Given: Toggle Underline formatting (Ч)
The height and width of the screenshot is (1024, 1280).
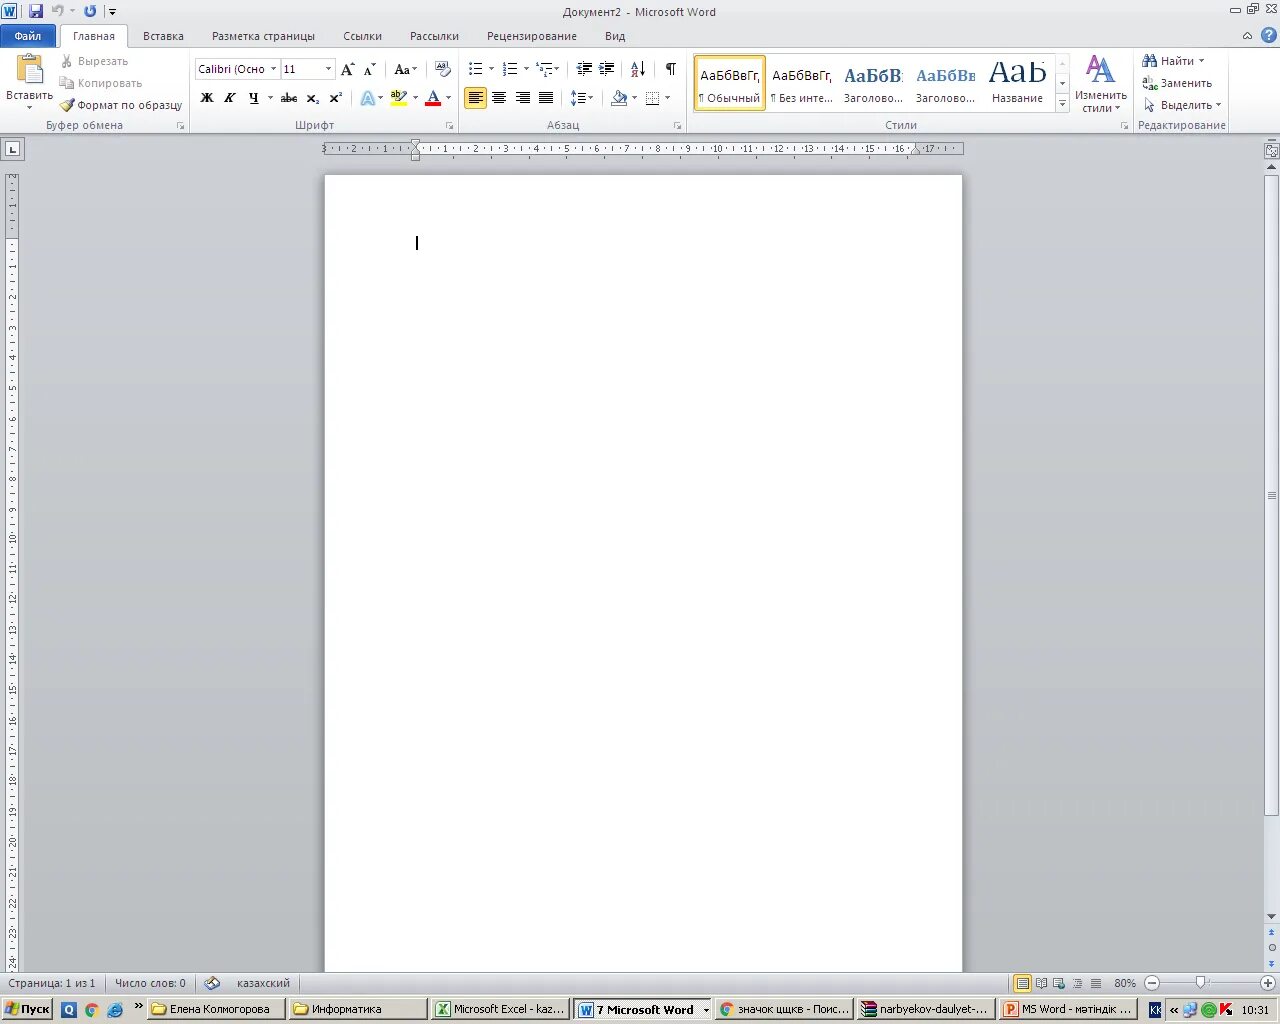Looking at the screenshot, I should pos(253,98).
